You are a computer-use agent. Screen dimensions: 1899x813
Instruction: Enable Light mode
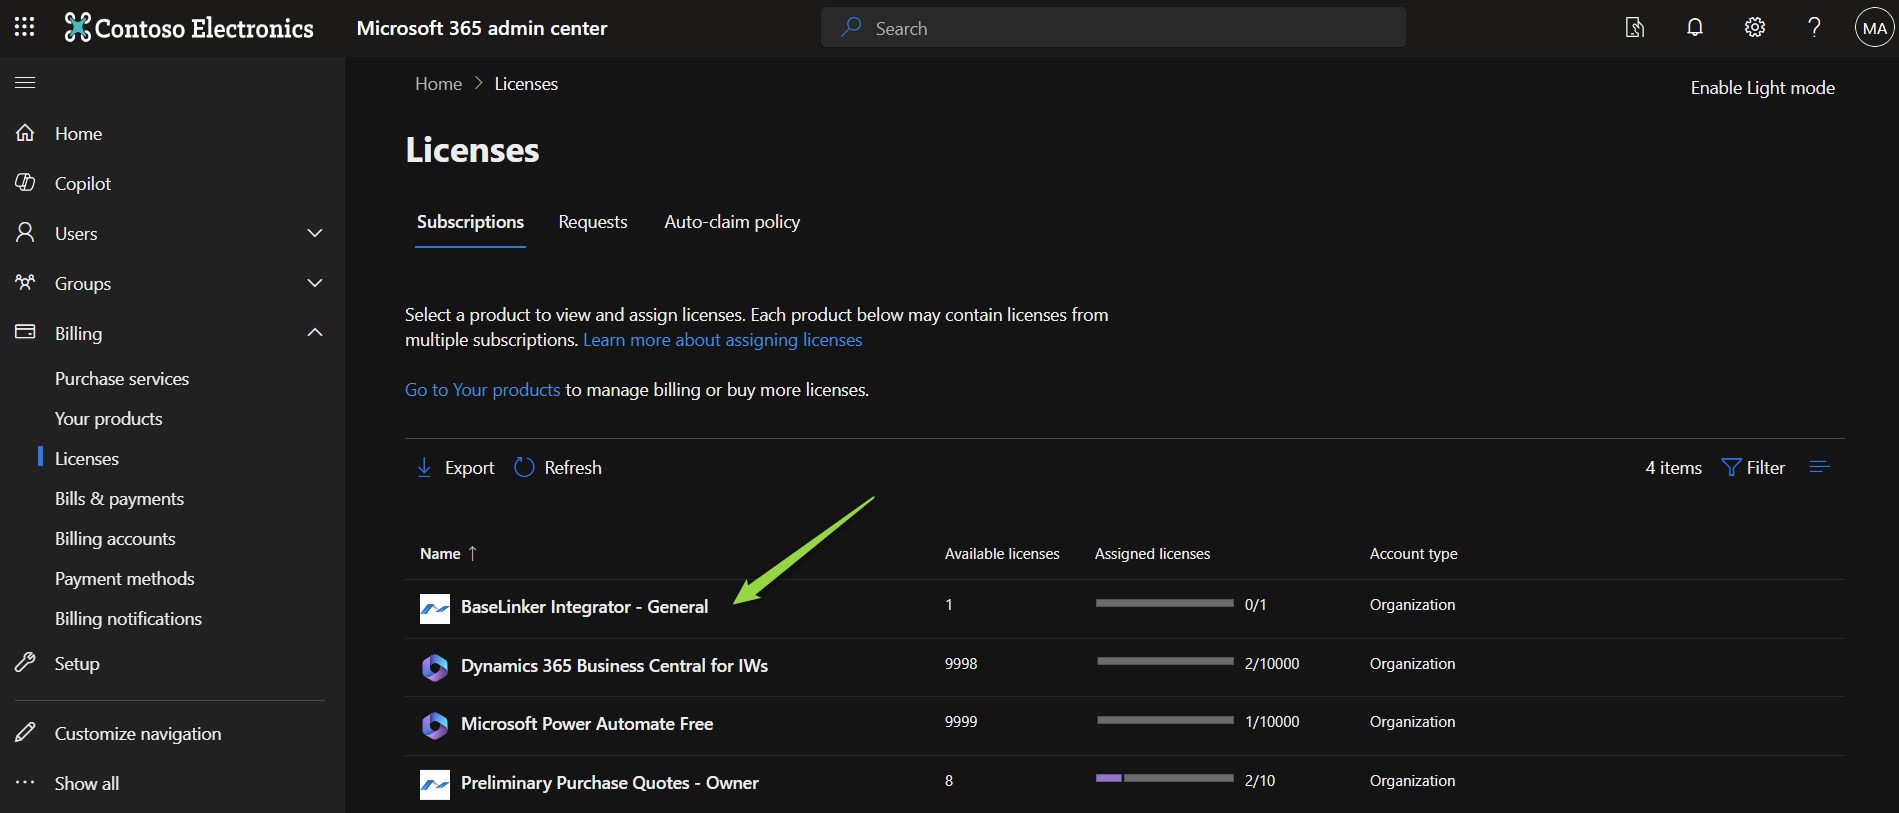point(1762,88)
